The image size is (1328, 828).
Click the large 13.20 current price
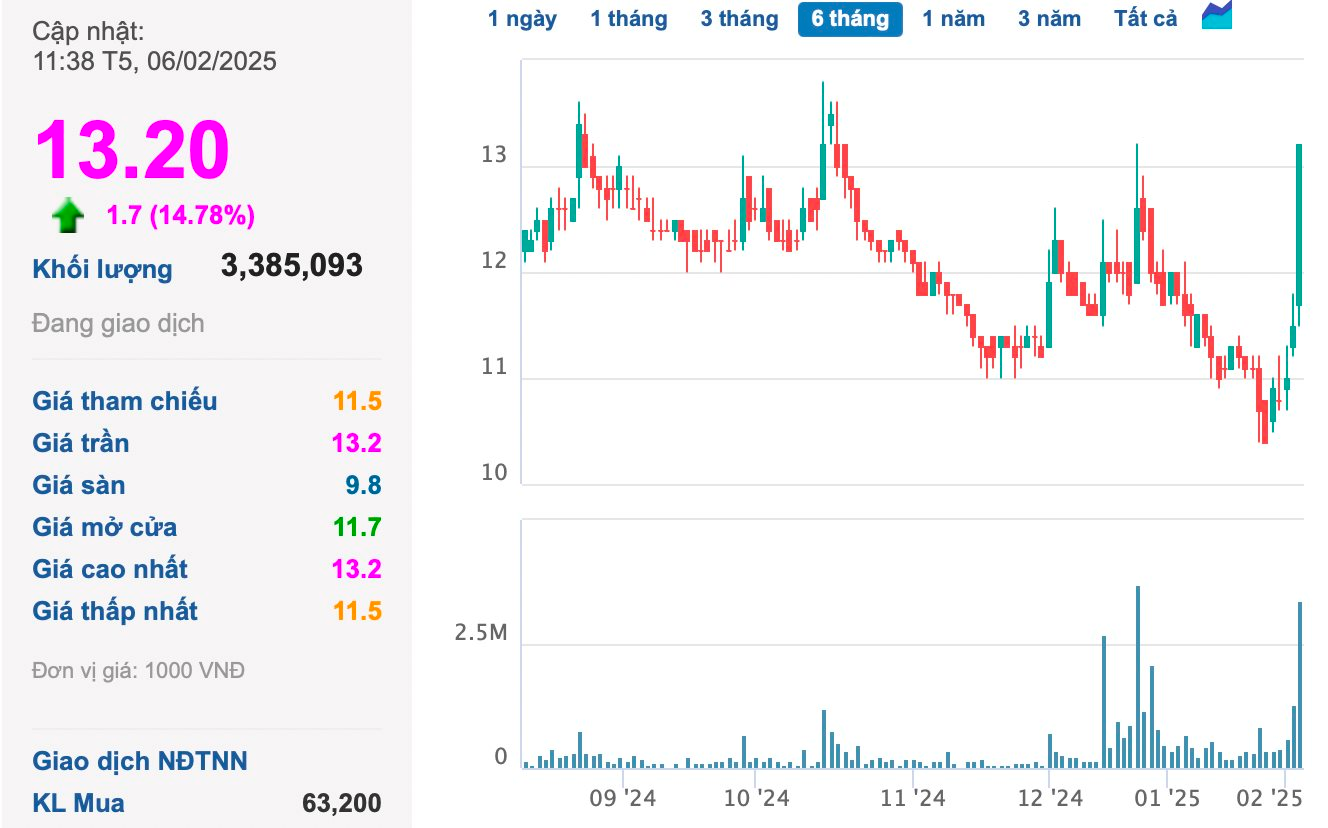click(x=132, y=150)
